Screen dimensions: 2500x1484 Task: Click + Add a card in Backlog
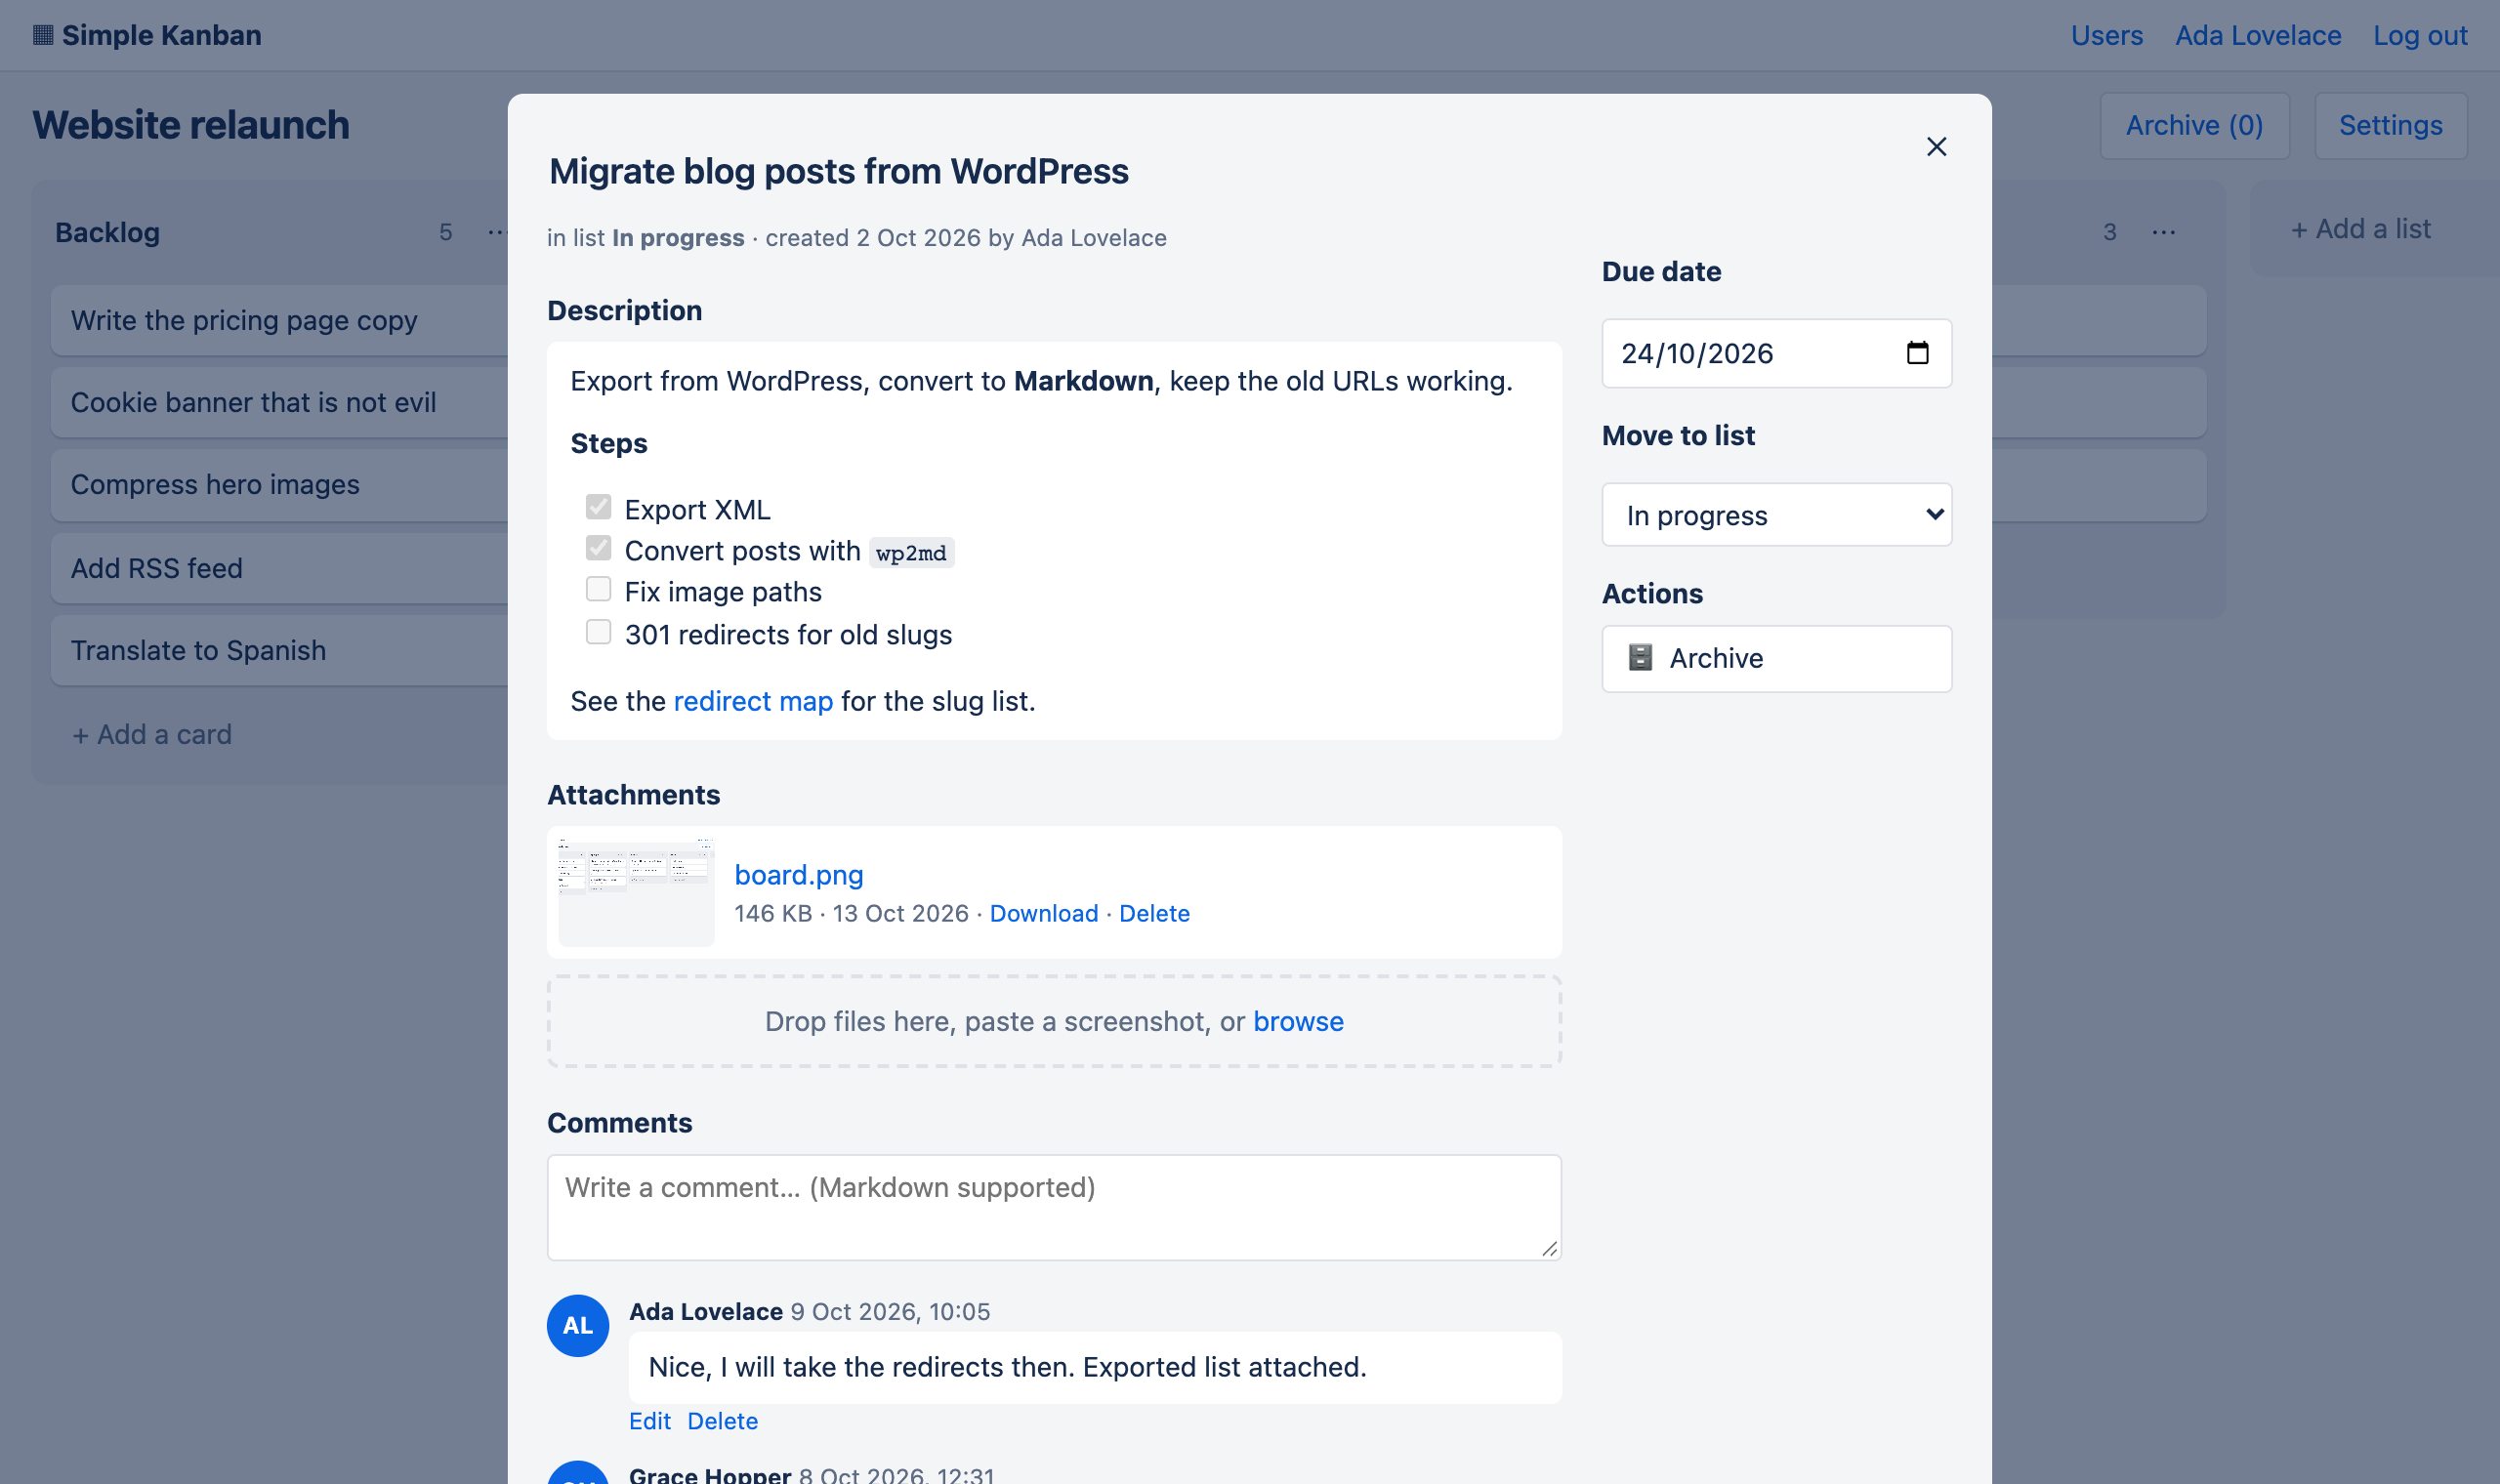pyautogui.click(x=152, y=734)
